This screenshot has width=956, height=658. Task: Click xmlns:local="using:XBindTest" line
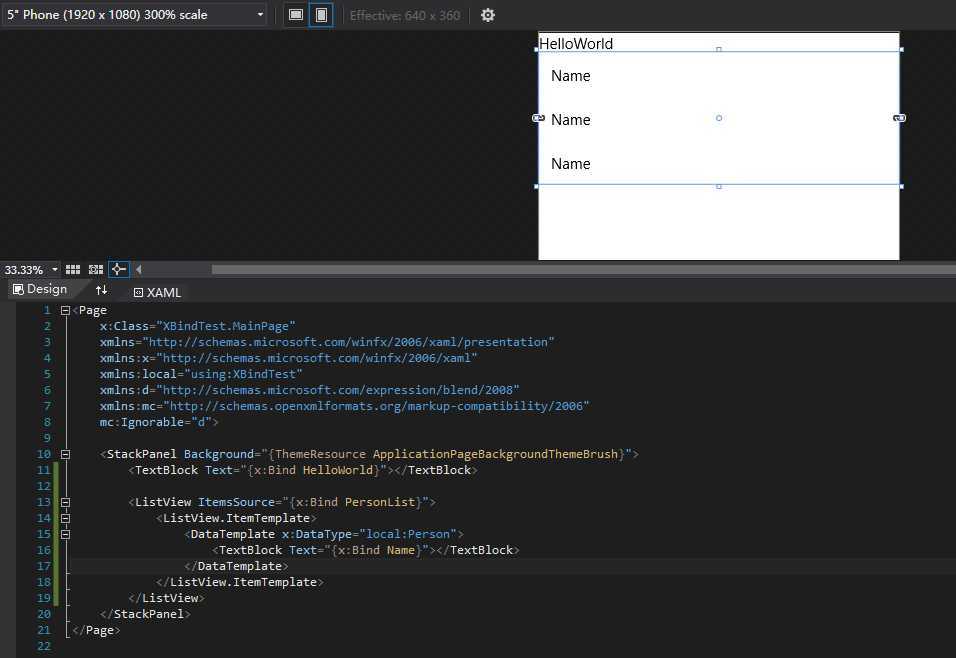(x=201, y=374)
